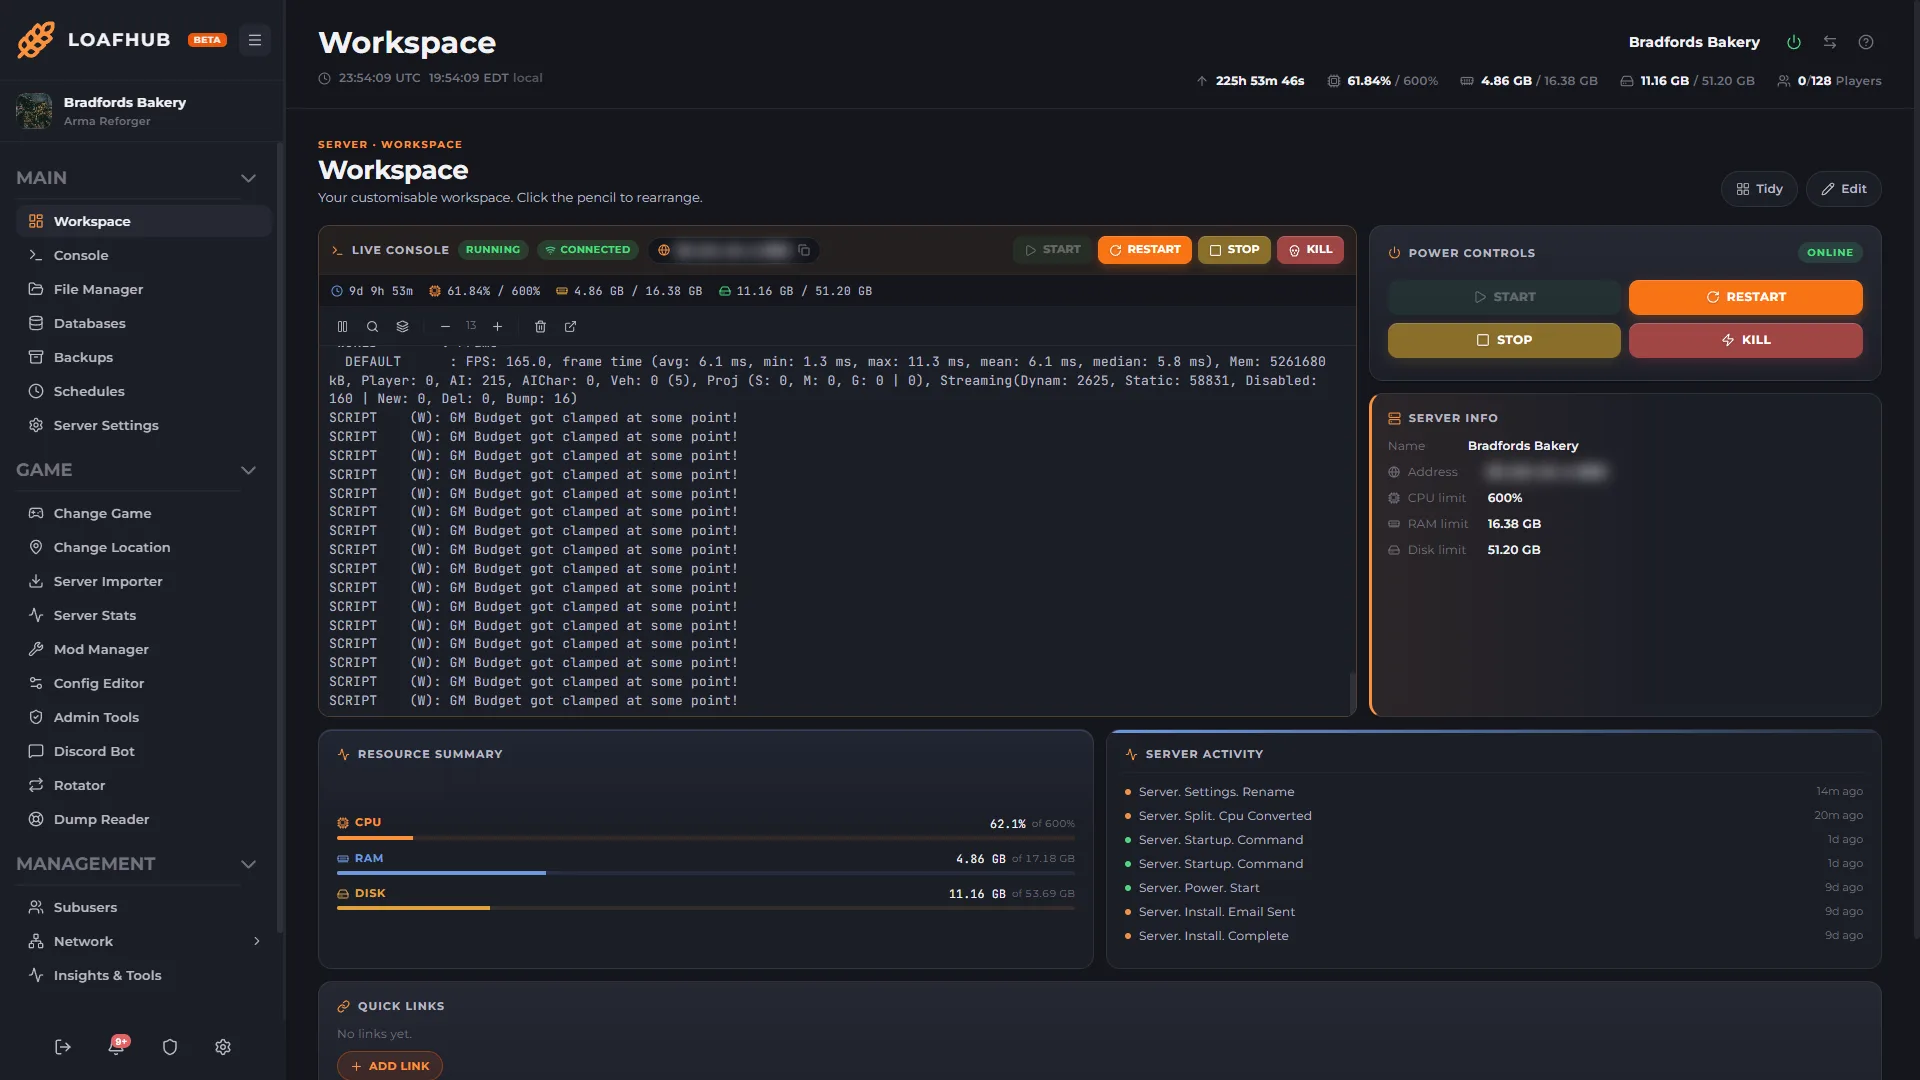
Task: Click the DISK usage progress bar
Action: pyautogui.click(x=706, y=908)
